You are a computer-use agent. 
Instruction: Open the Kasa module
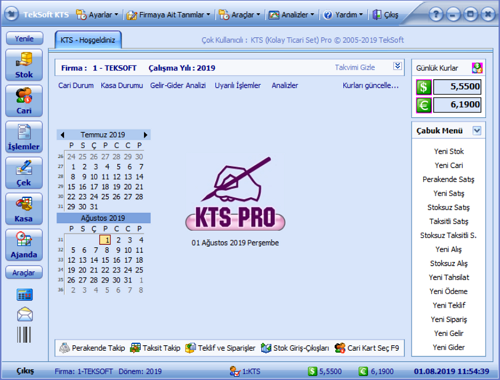pyautogui.click(x=24, y=209)
